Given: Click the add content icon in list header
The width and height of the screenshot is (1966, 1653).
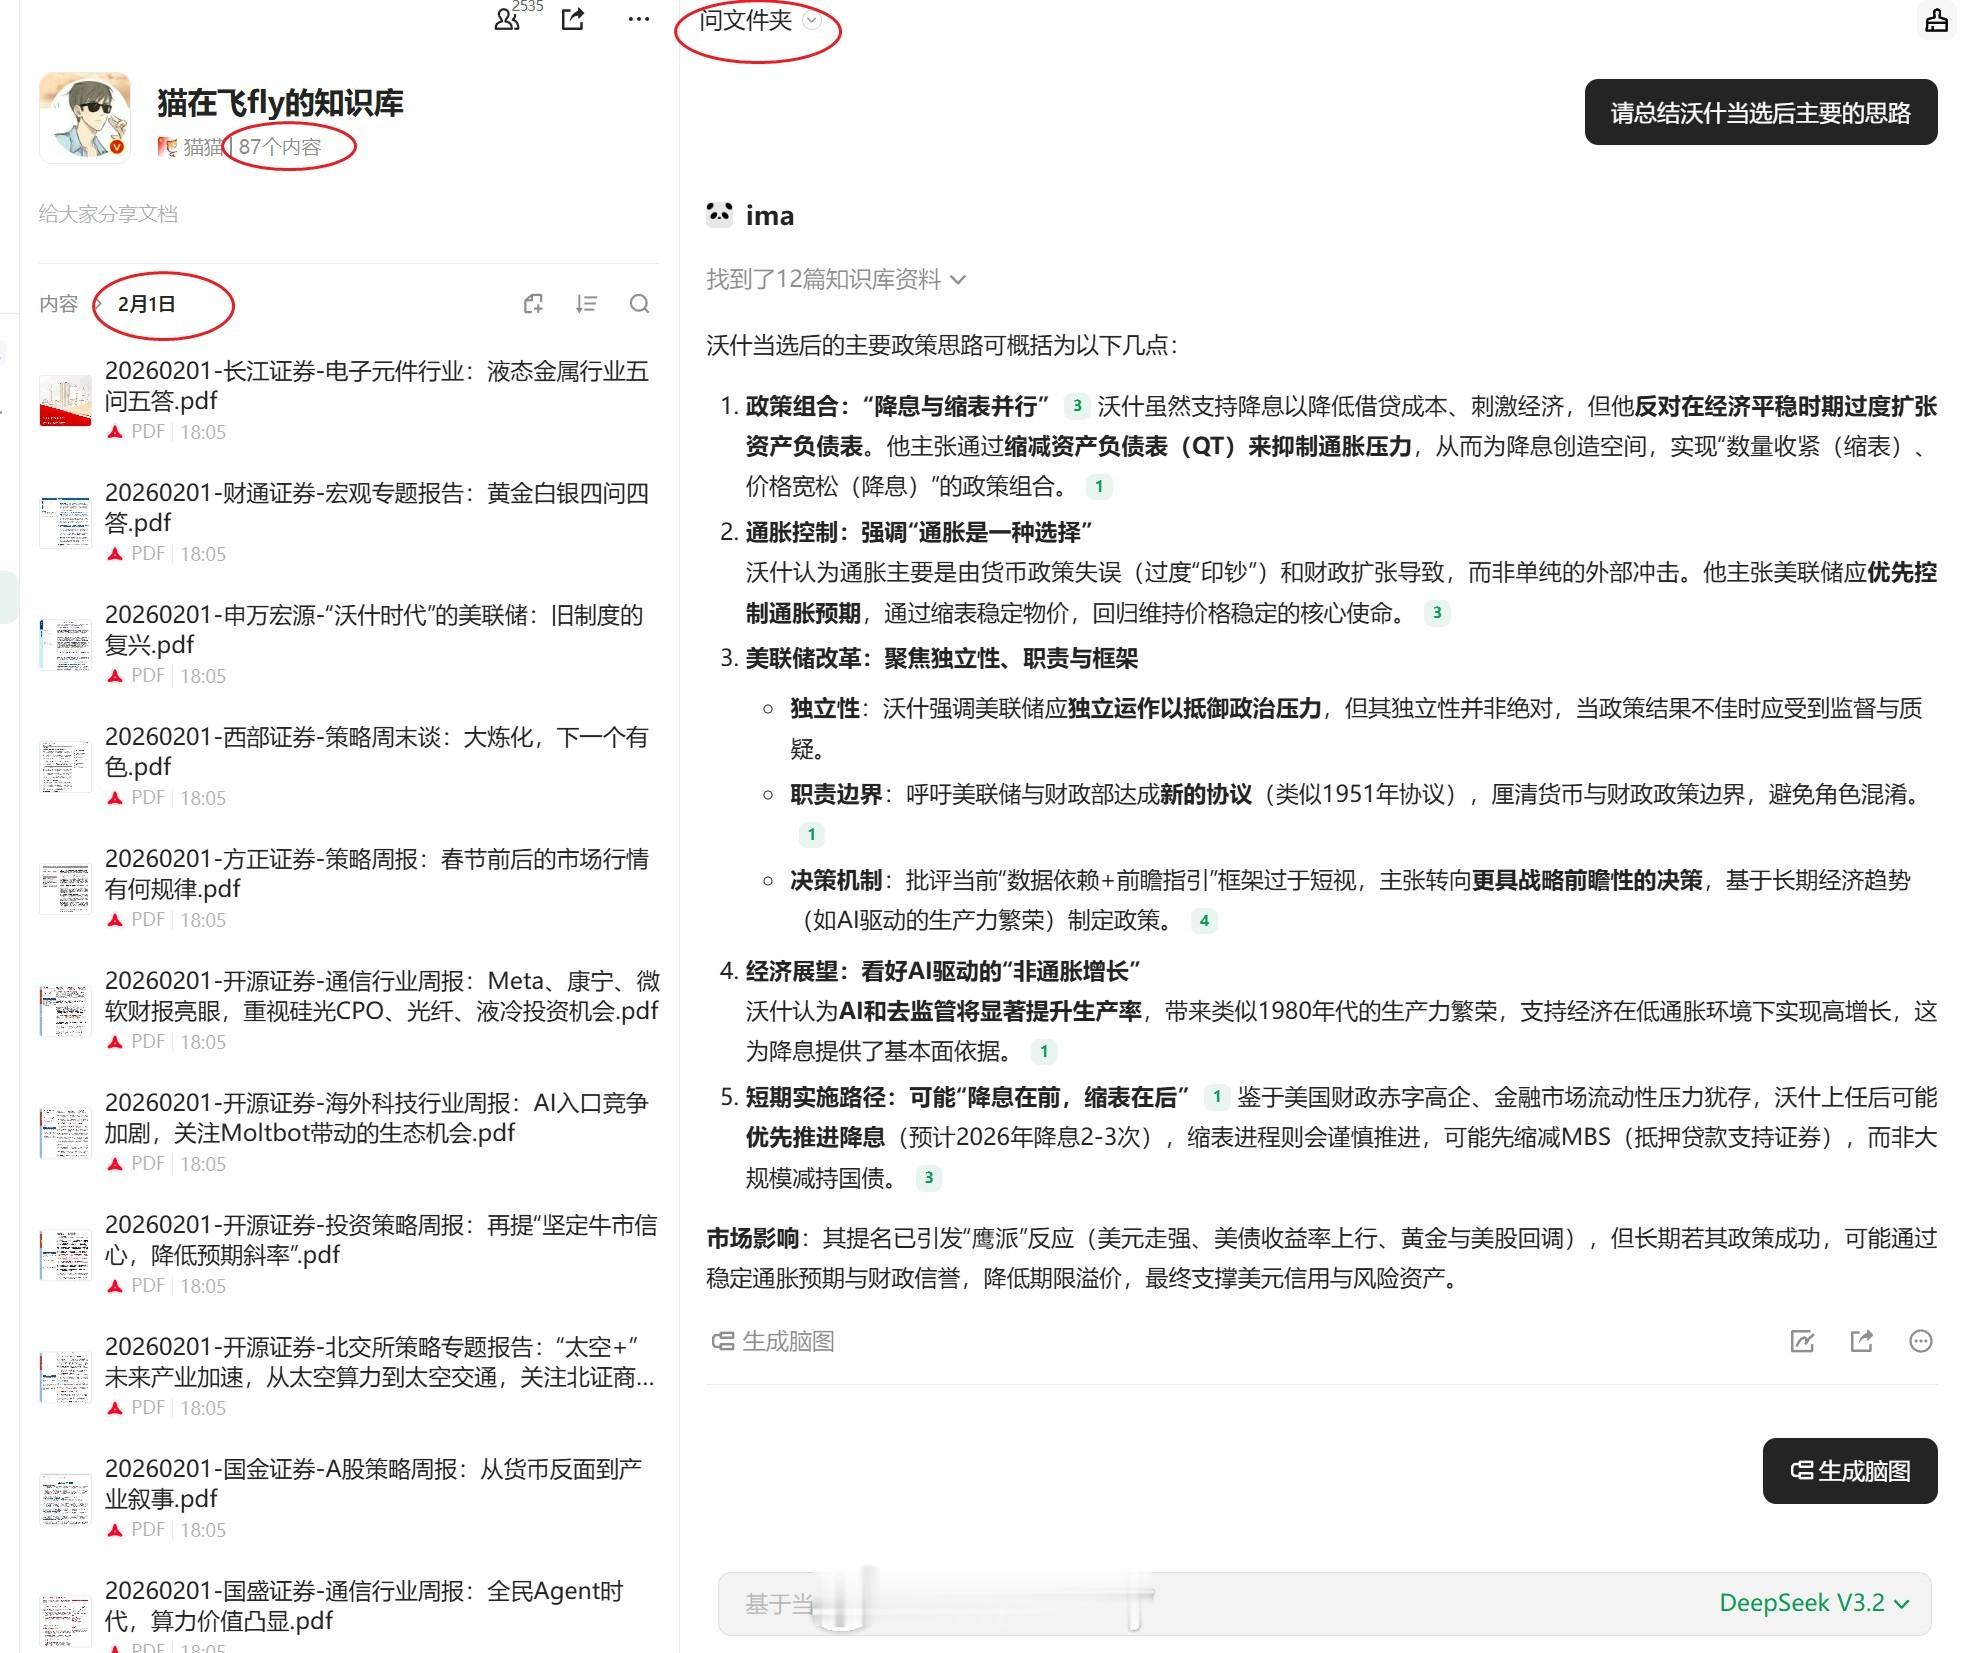Looking at the screenshot, I should [534, 304].
